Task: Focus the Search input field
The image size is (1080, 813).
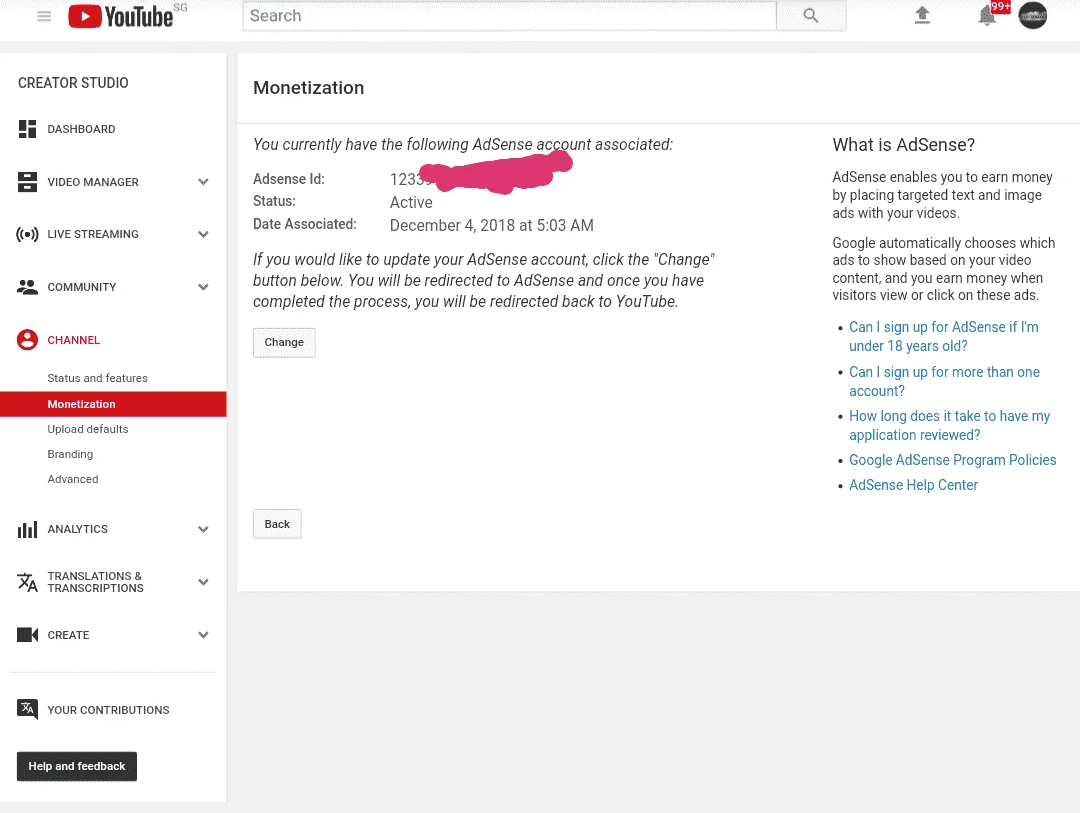Action: [x=510, y=16]
